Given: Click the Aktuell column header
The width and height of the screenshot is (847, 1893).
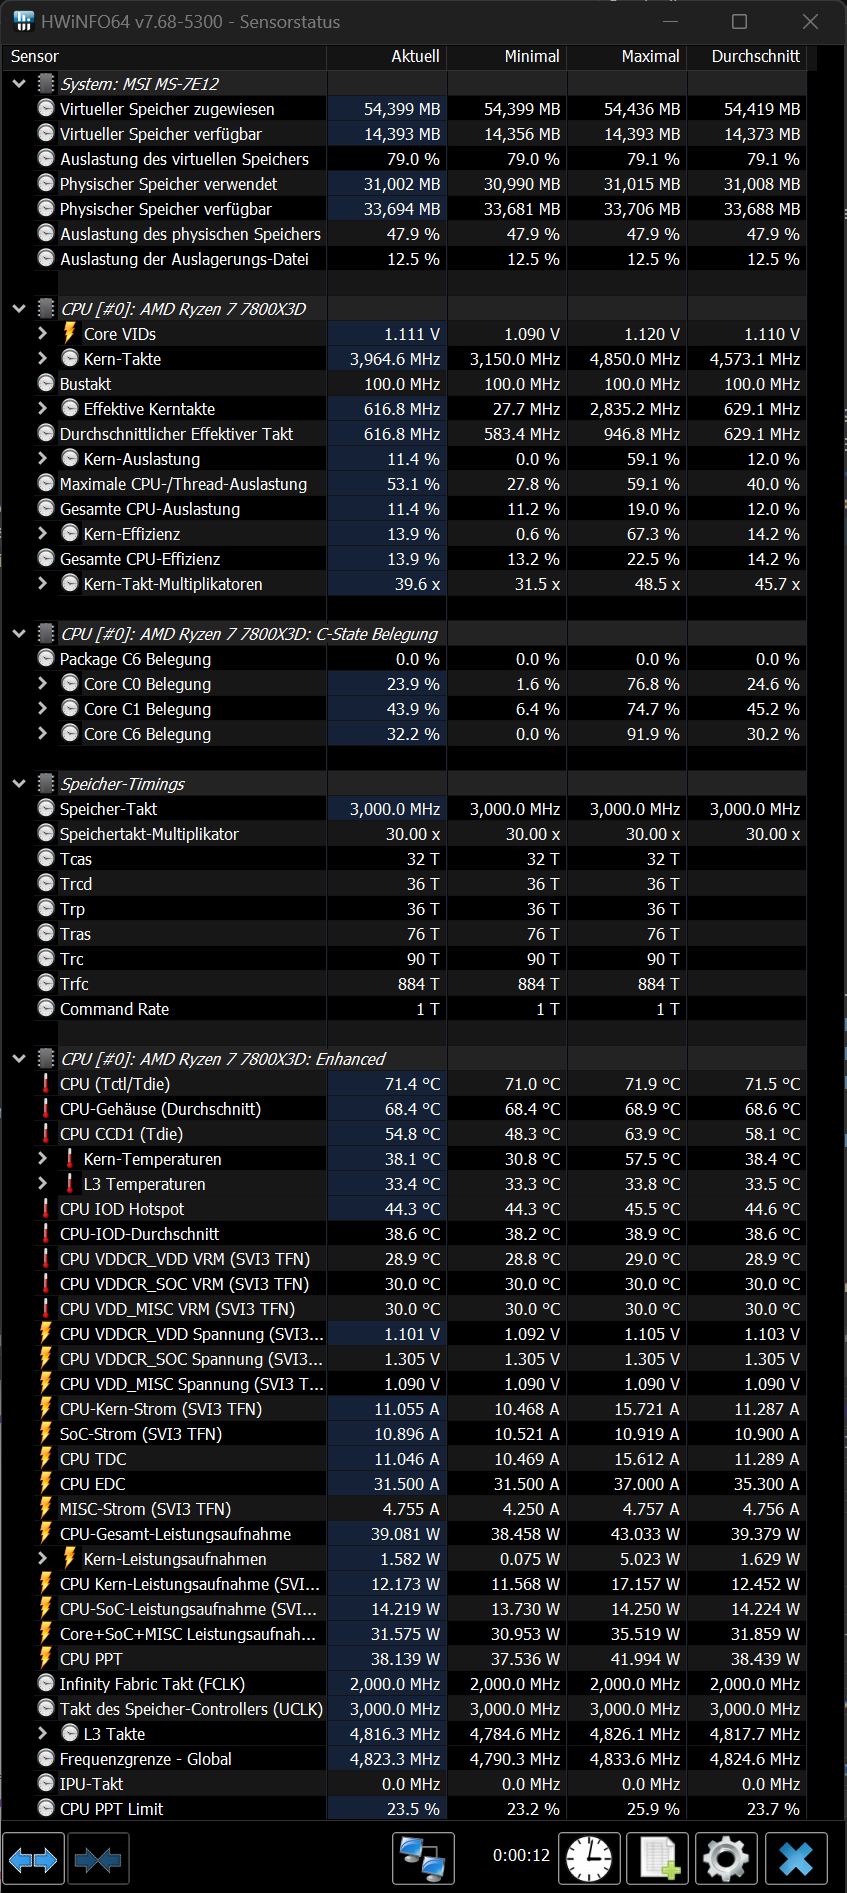Looking at the screenshot, I should [387, 57].
